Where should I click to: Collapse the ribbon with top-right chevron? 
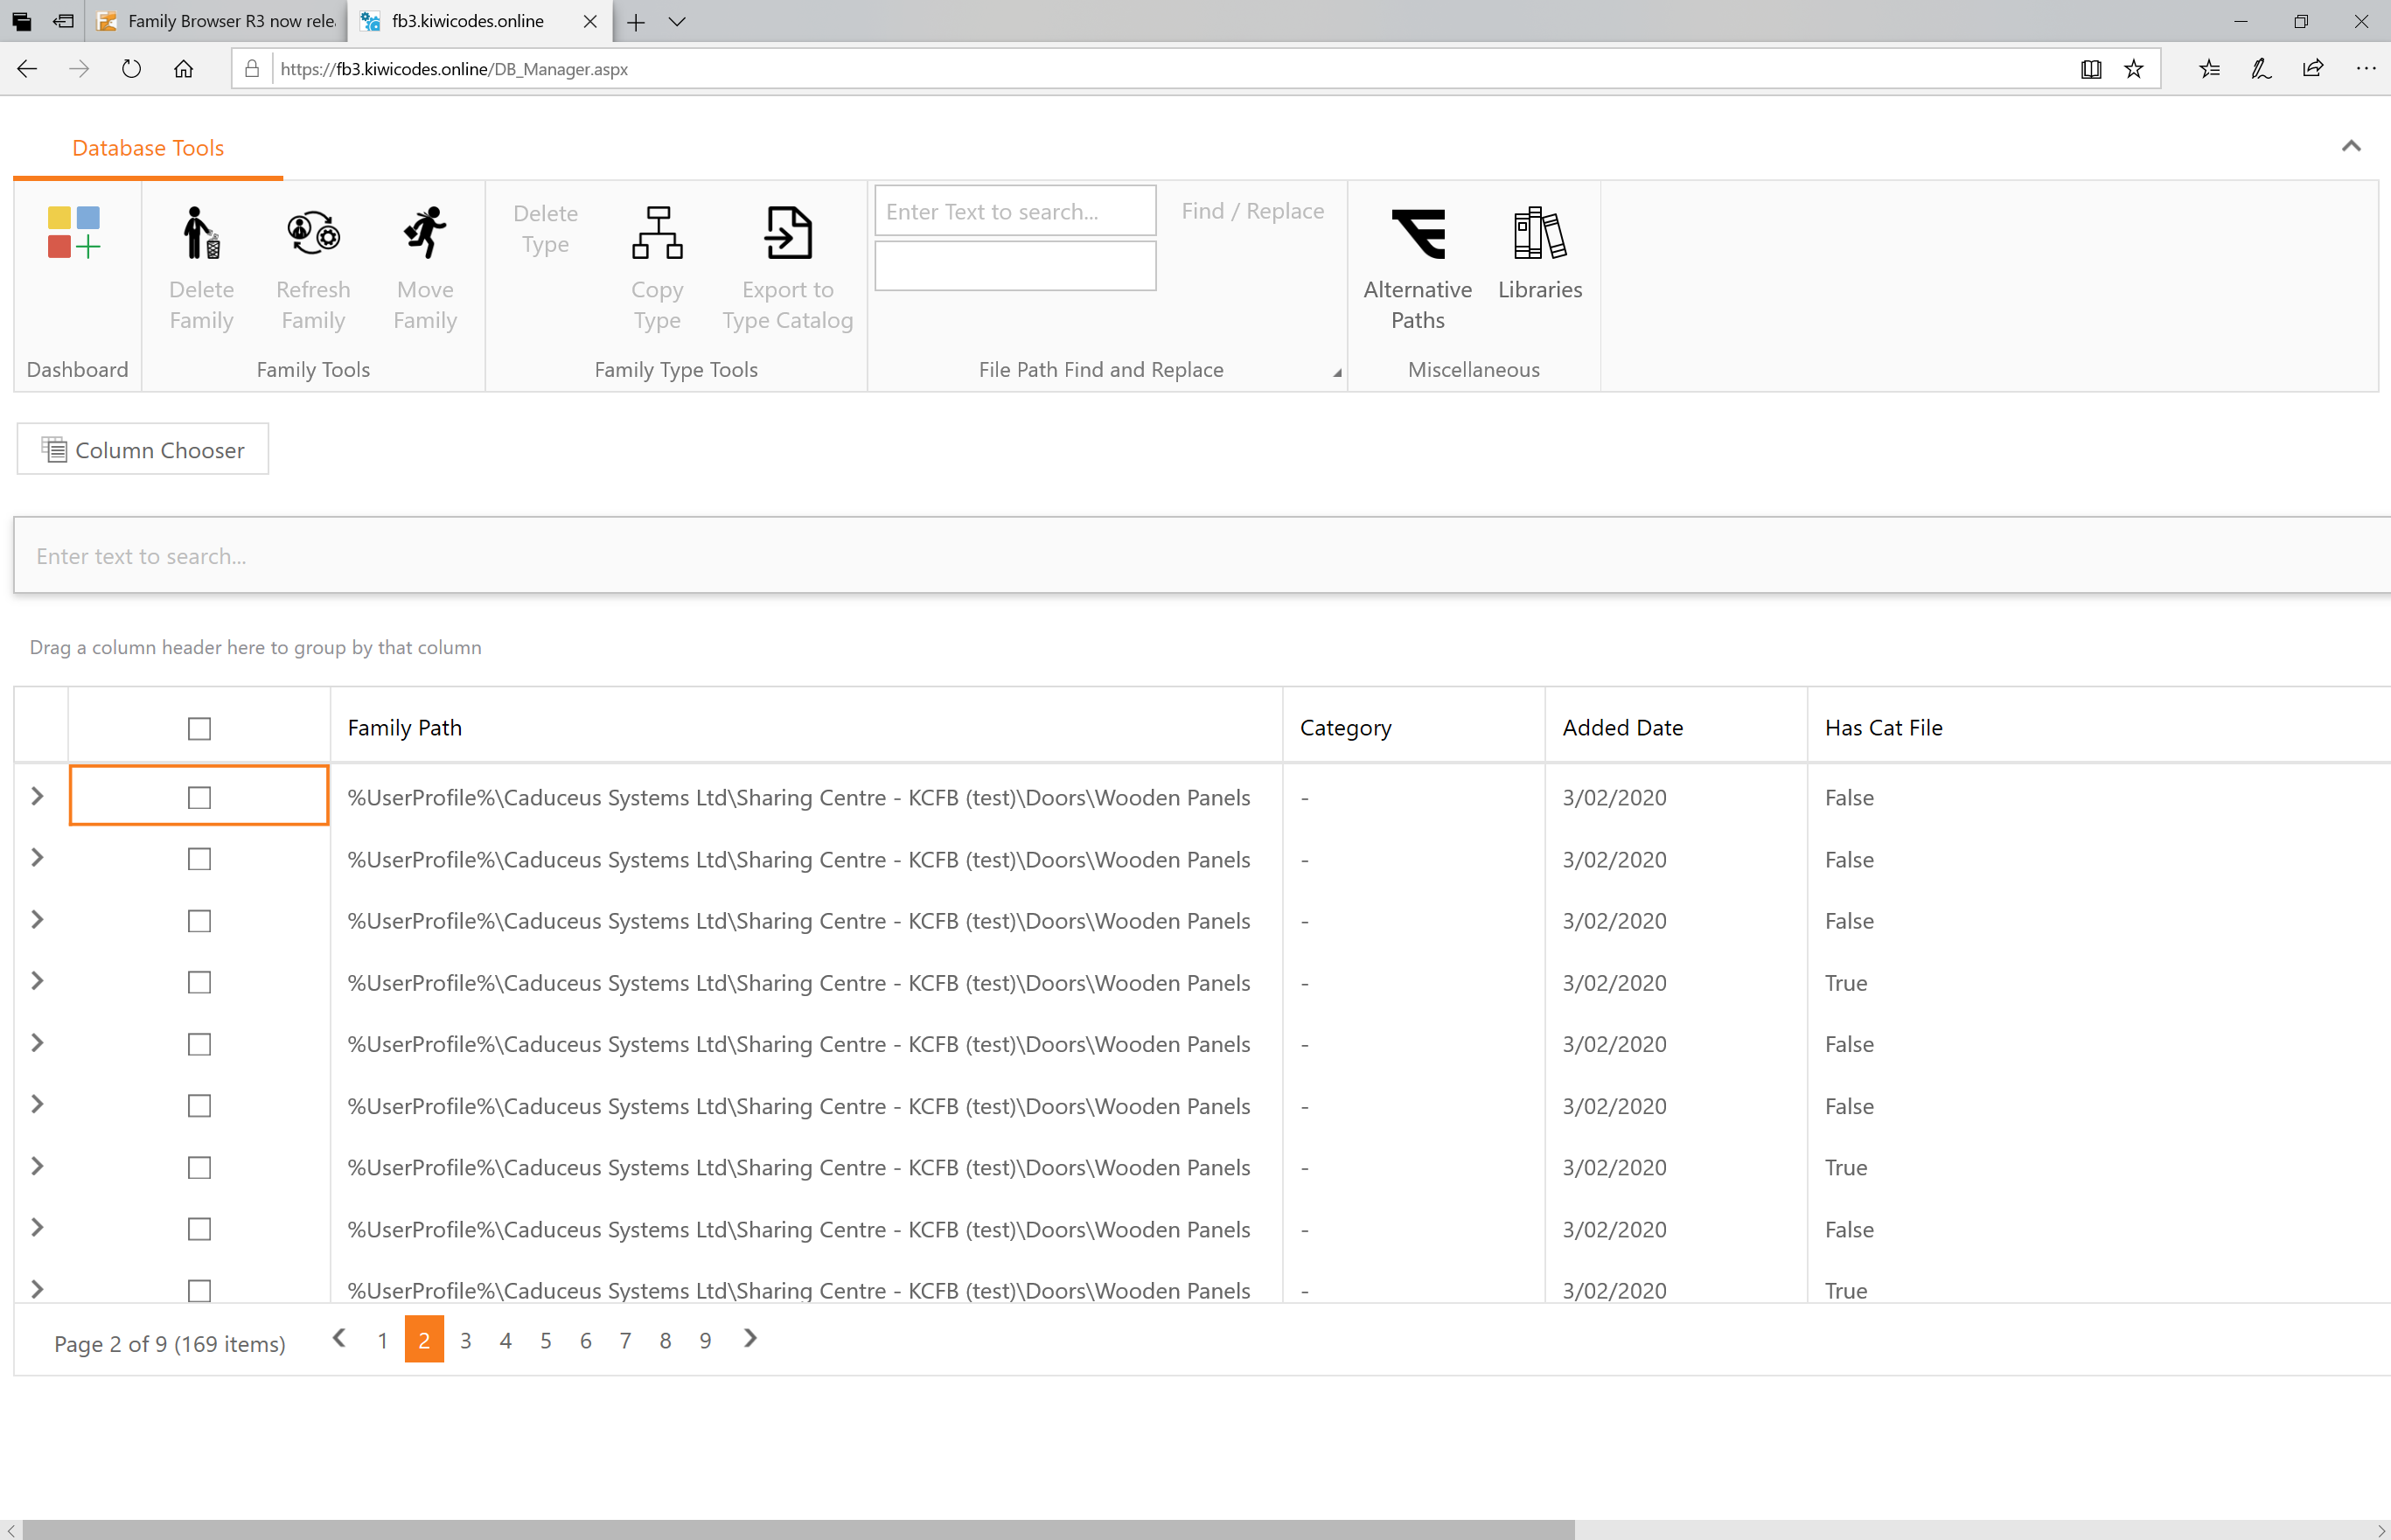[2350, 147]
